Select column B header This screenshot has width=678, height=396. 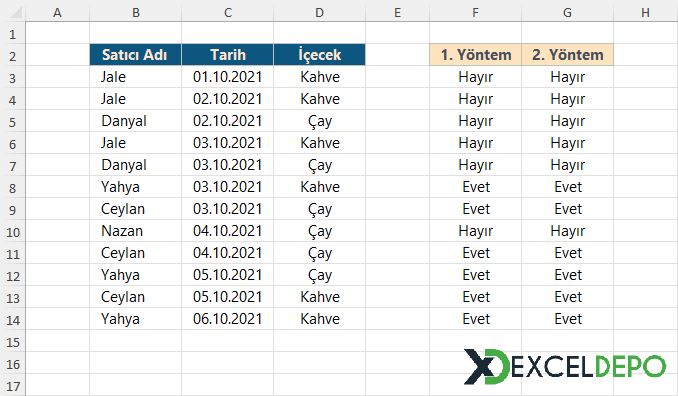click(136, 13)
